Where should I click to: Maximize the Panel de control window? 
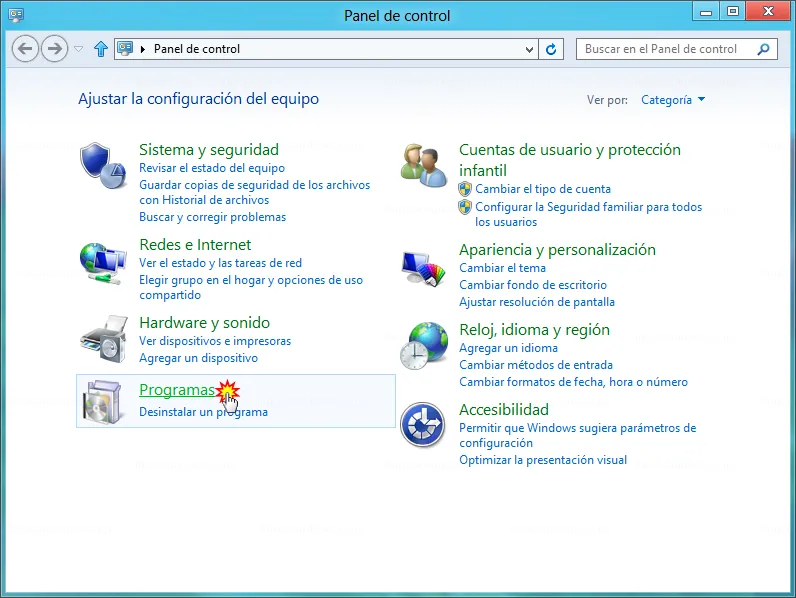(x=733, y=11)
